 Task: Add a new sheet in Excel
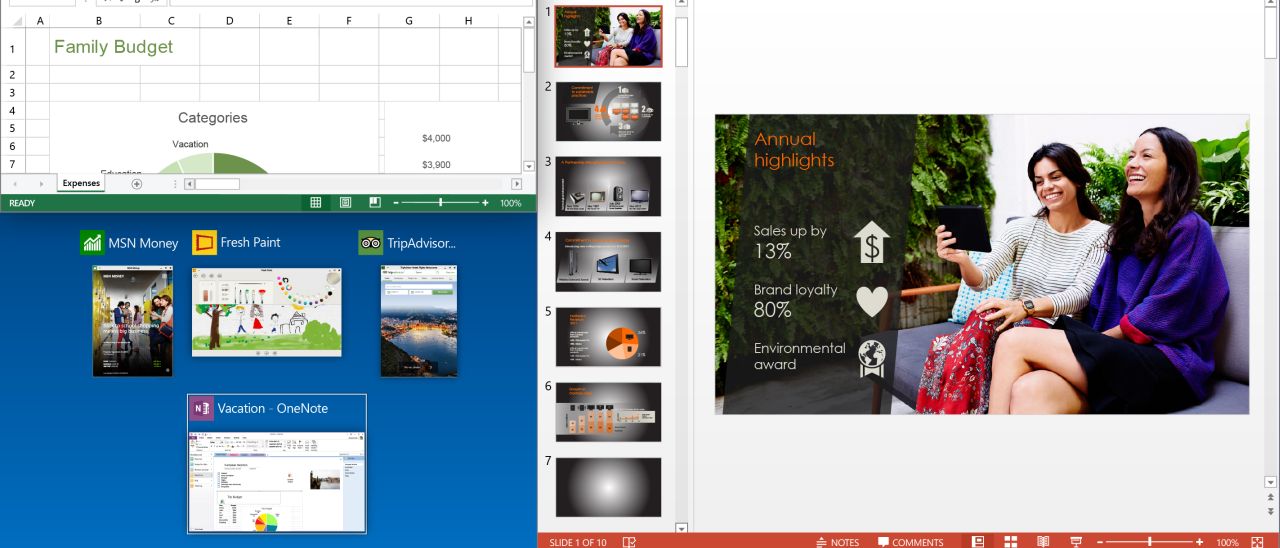(x=137, y=184)
